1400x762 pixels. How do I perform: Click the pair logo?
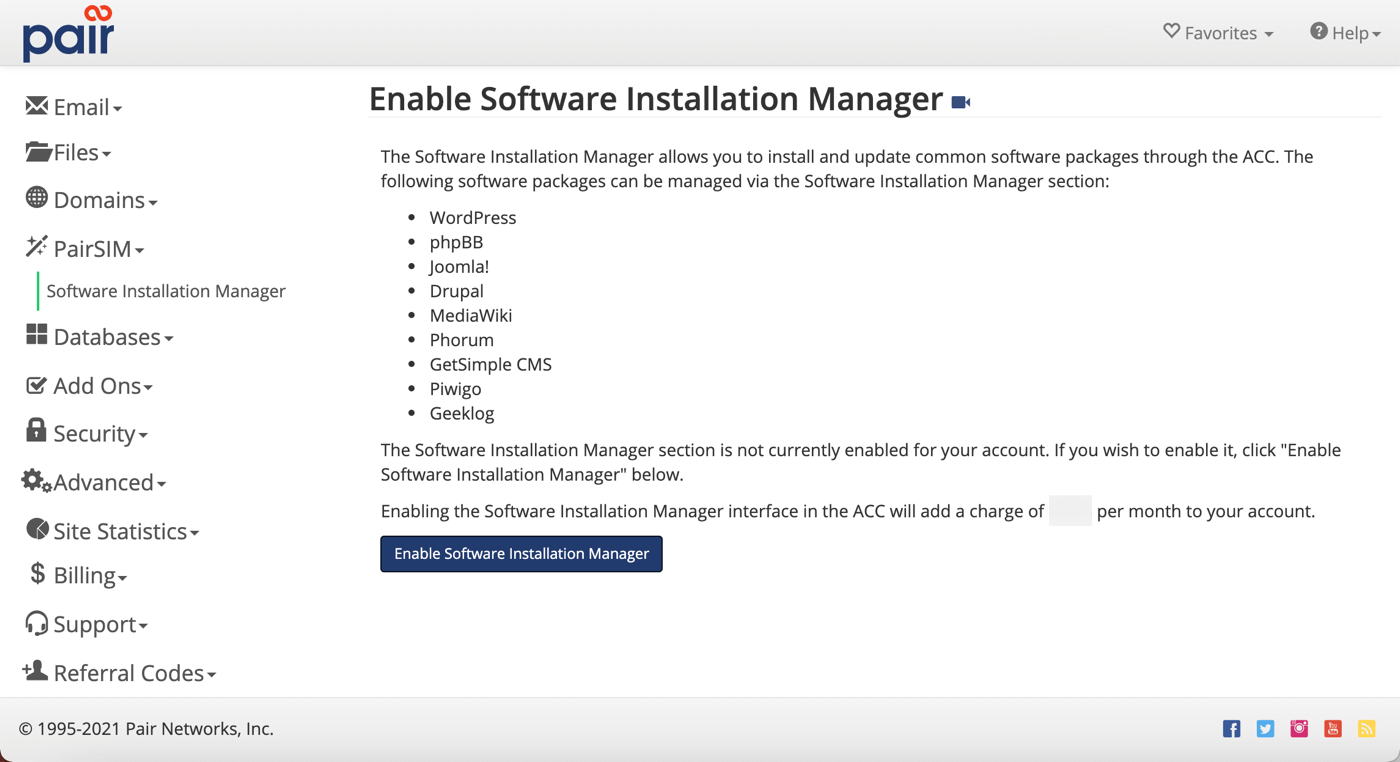tap(69, 33)
